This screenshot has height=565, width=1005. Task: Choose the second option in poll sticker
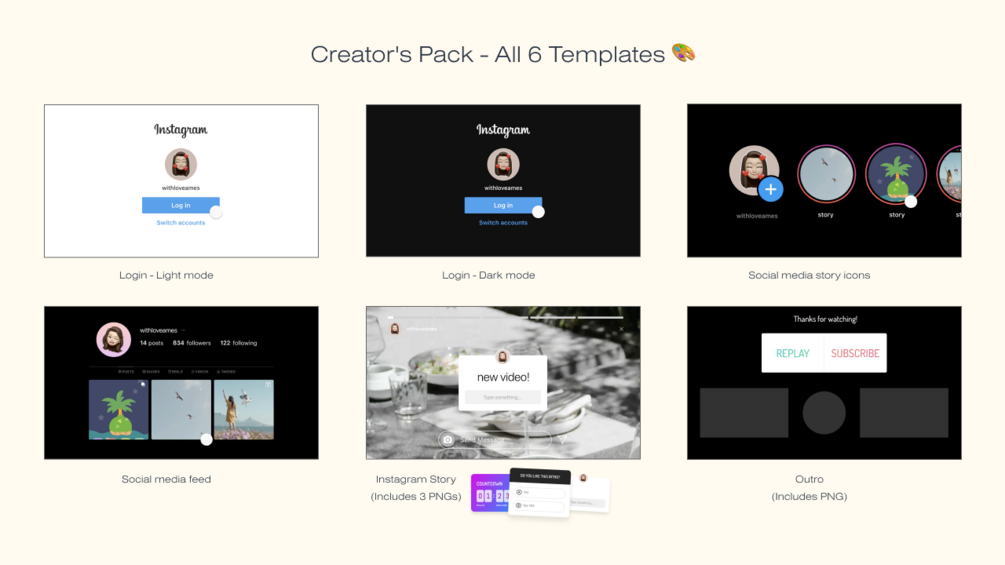pos(540,505)
